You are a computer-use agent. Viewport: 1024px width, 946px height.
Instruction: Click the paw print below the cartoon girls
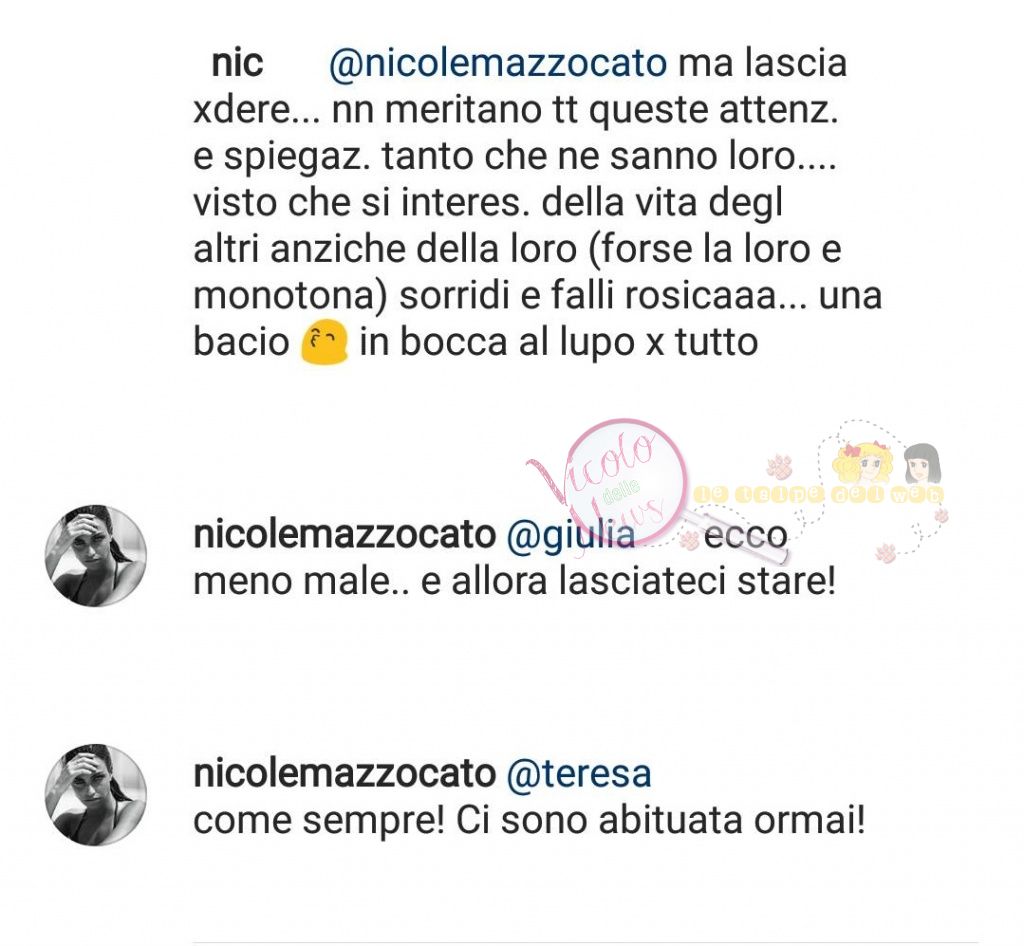coord(887,554)
